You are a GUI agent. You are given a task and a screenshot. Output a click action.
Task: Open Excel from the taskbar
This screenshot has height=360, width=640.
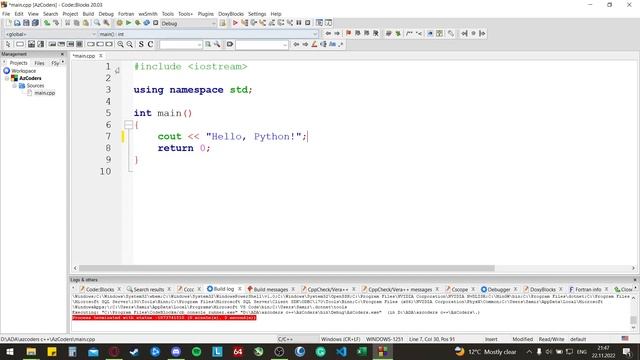click(x=362, y=351)
